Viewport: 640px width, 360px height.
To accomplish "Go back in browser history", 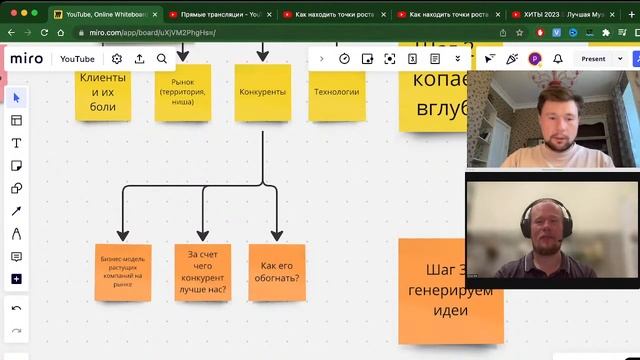I will coord(11,33).
